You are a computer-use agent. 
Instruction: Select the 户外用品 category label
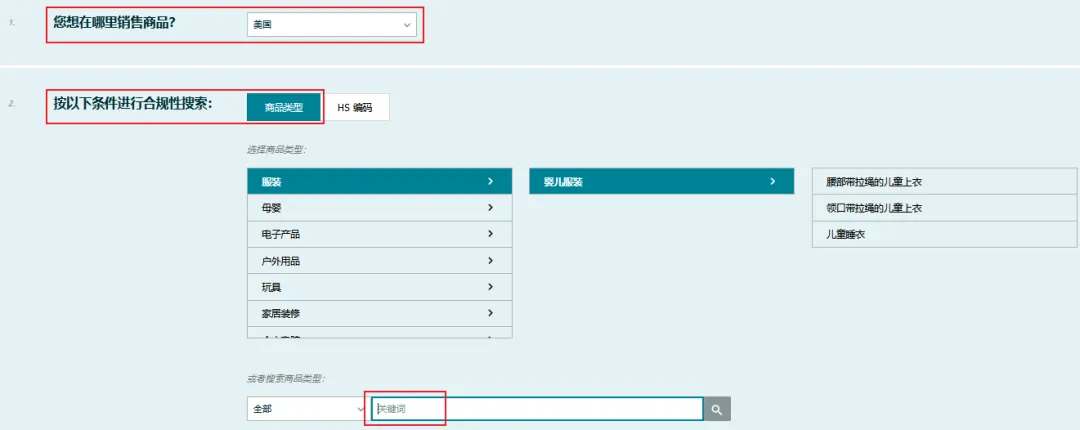[x=281, y=260]
